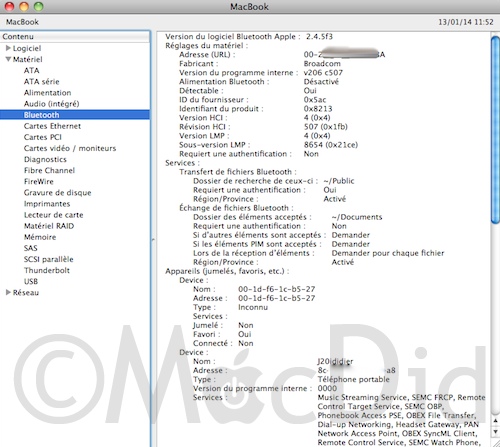Click the Matériel category label
This screenshot has width=500, height=447.
[x=28, y=59]
